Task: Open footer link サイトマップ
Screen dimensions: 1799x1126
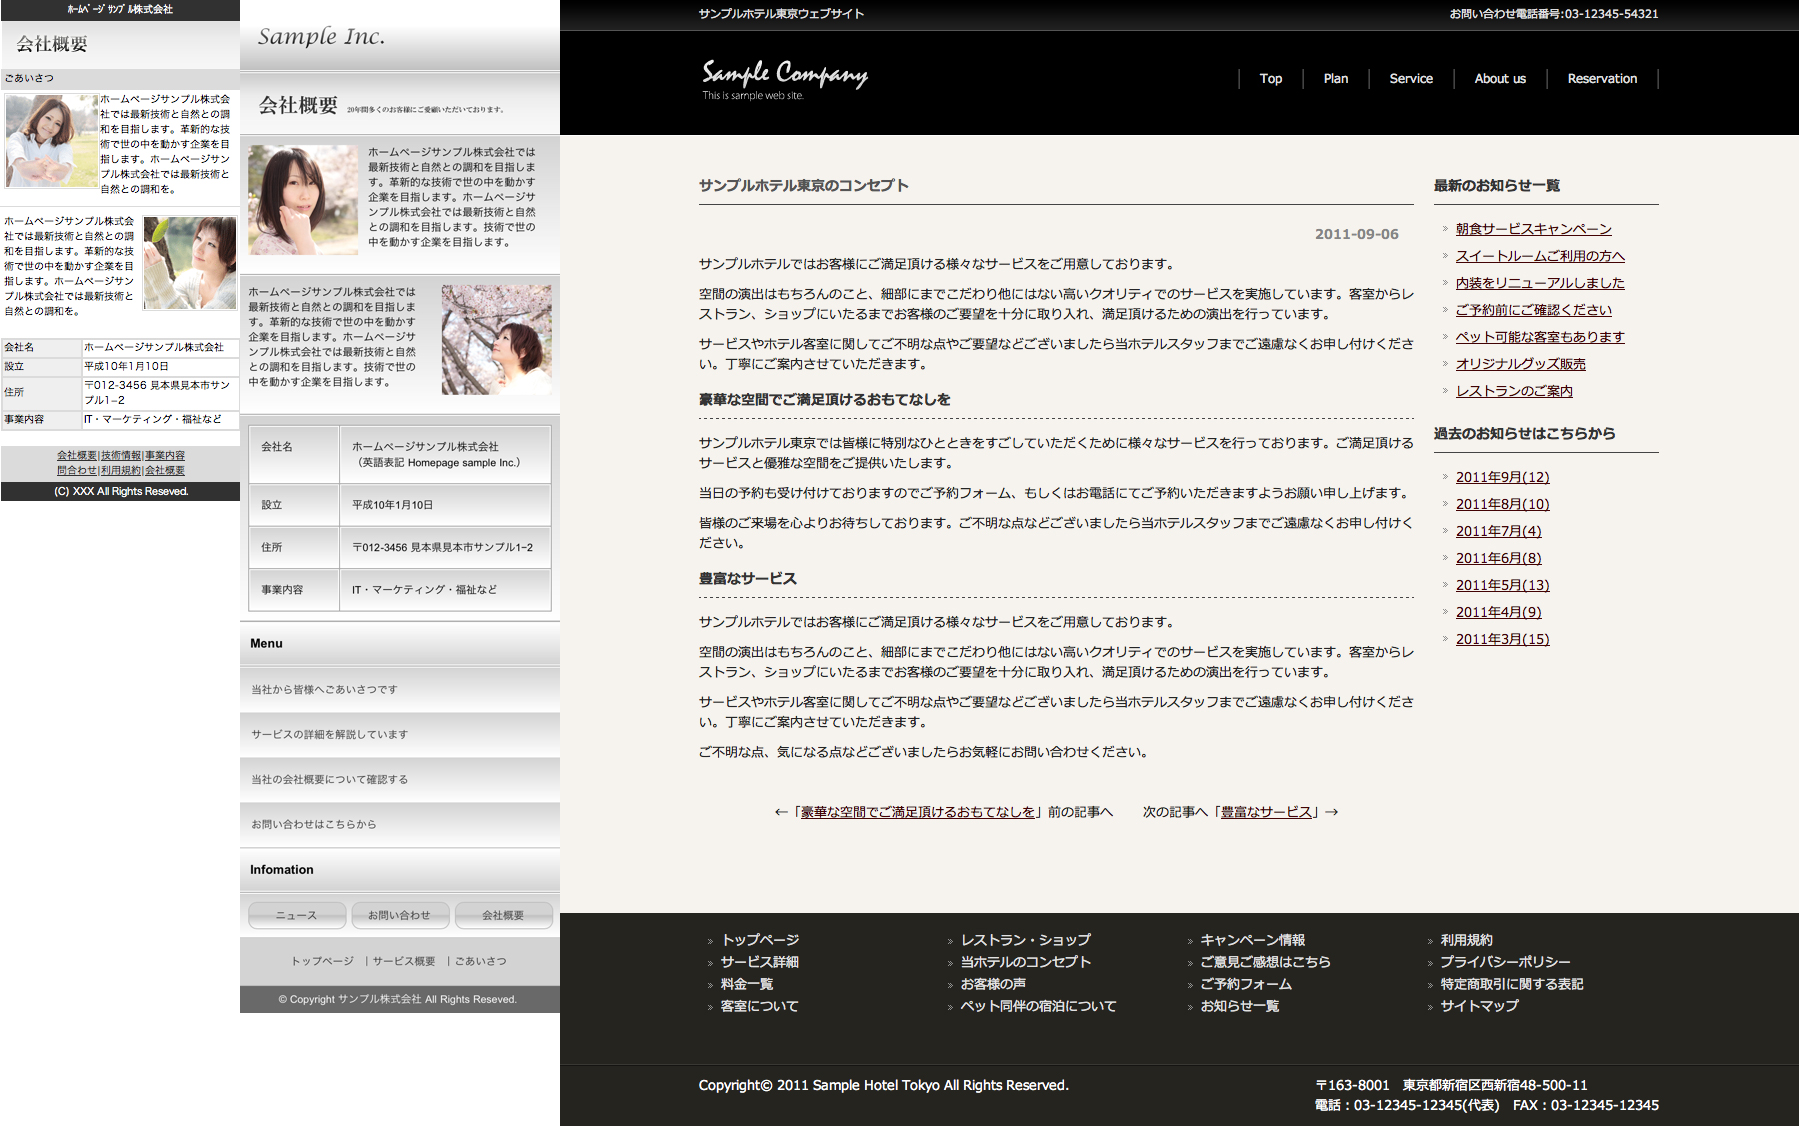Action: (1479, 1006)
